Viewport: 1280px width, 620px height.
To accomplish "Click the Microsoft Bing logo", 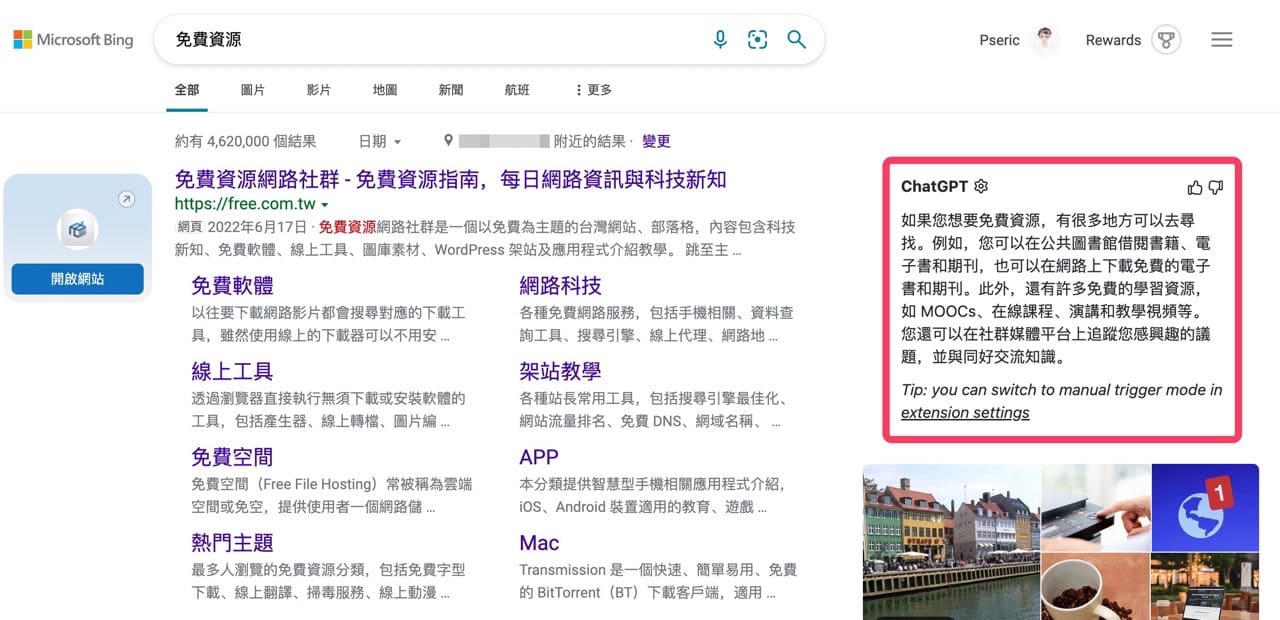I will coord(73,40).
